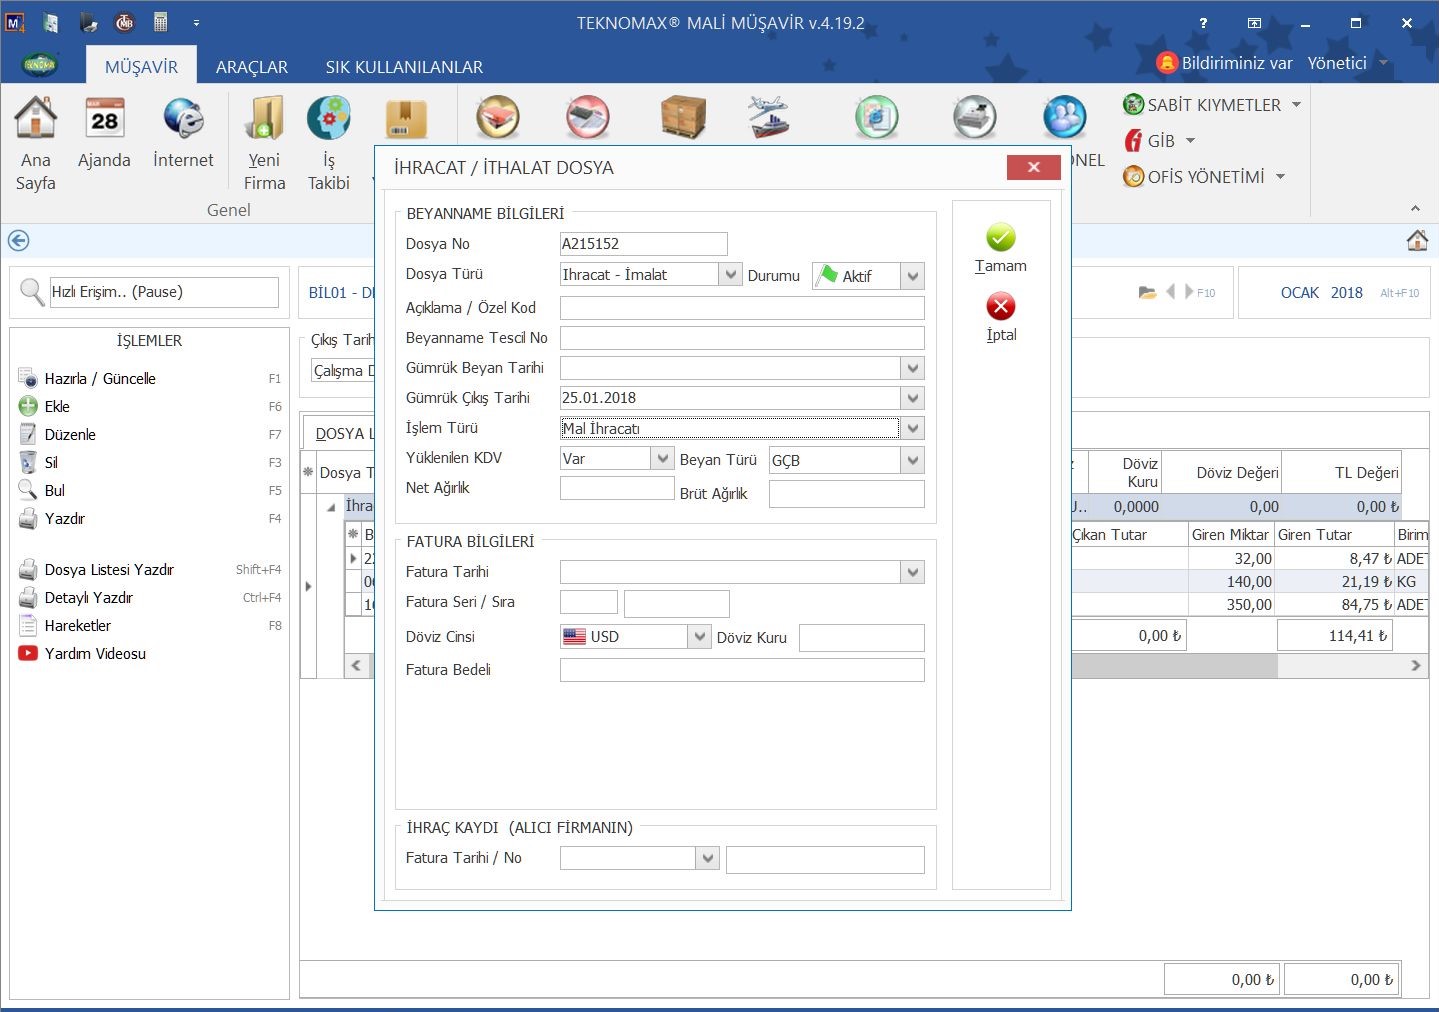Open İş Takibi icon in ribbon

click(328, 119)
